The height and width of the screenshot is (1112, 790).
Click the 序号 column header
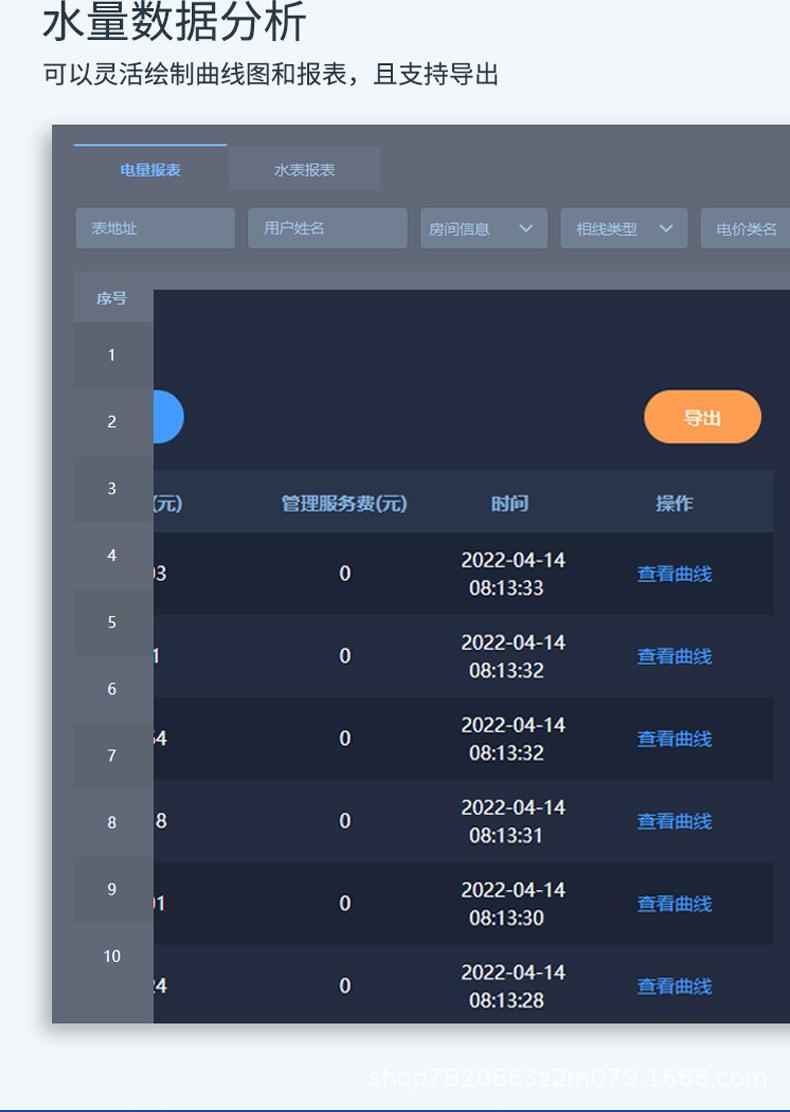(112, 298)
